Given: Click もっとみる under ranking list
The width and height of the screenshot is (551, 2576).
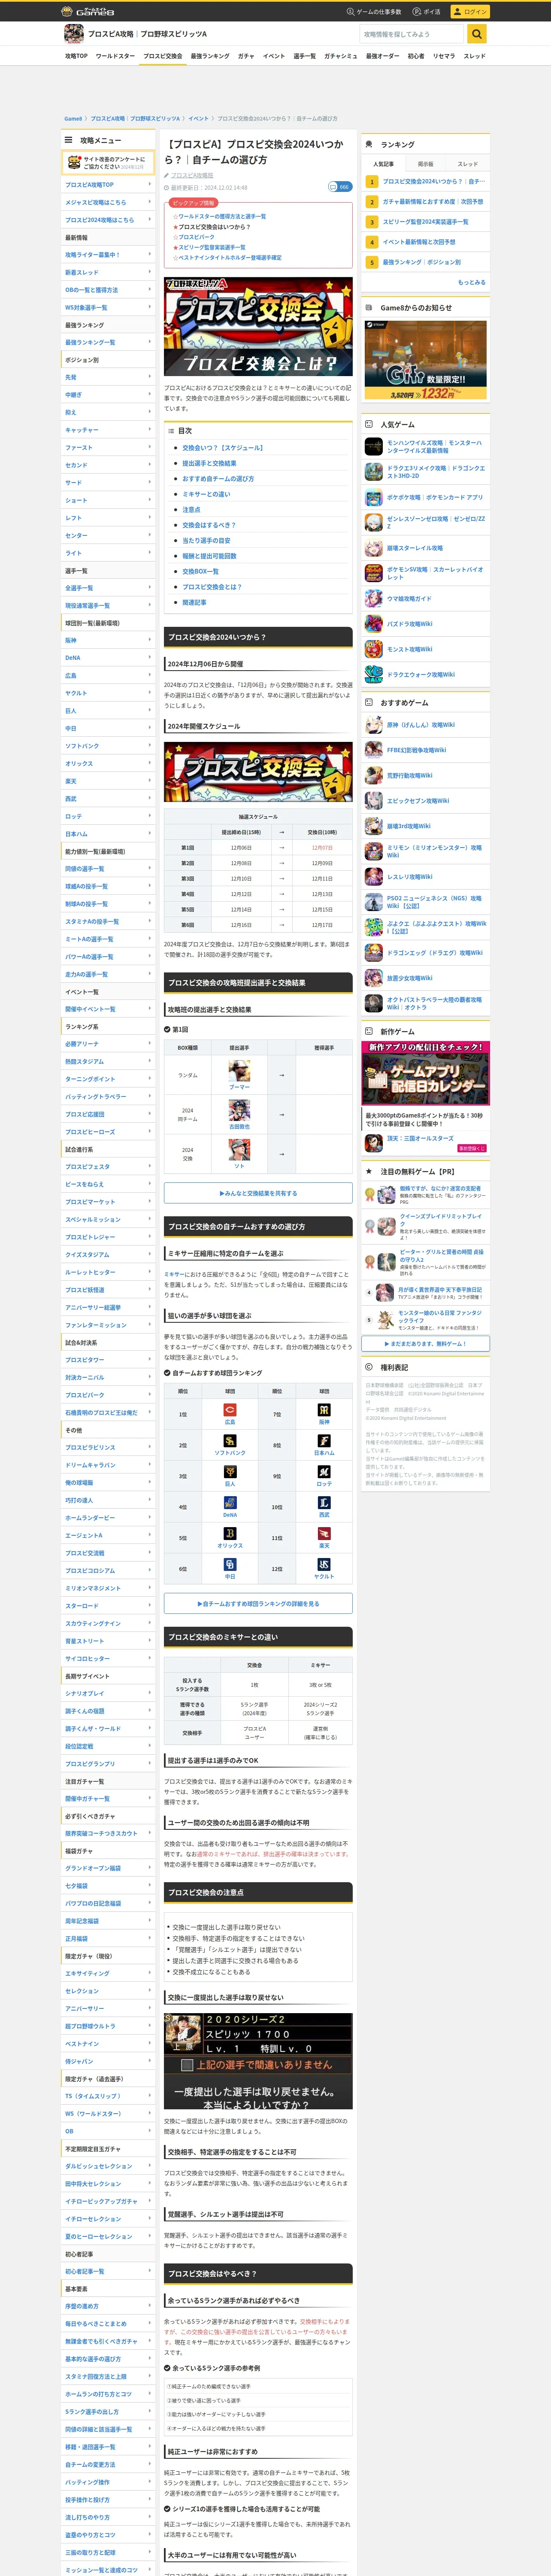Looking at the screenshot, I should [x=471, y=282].
